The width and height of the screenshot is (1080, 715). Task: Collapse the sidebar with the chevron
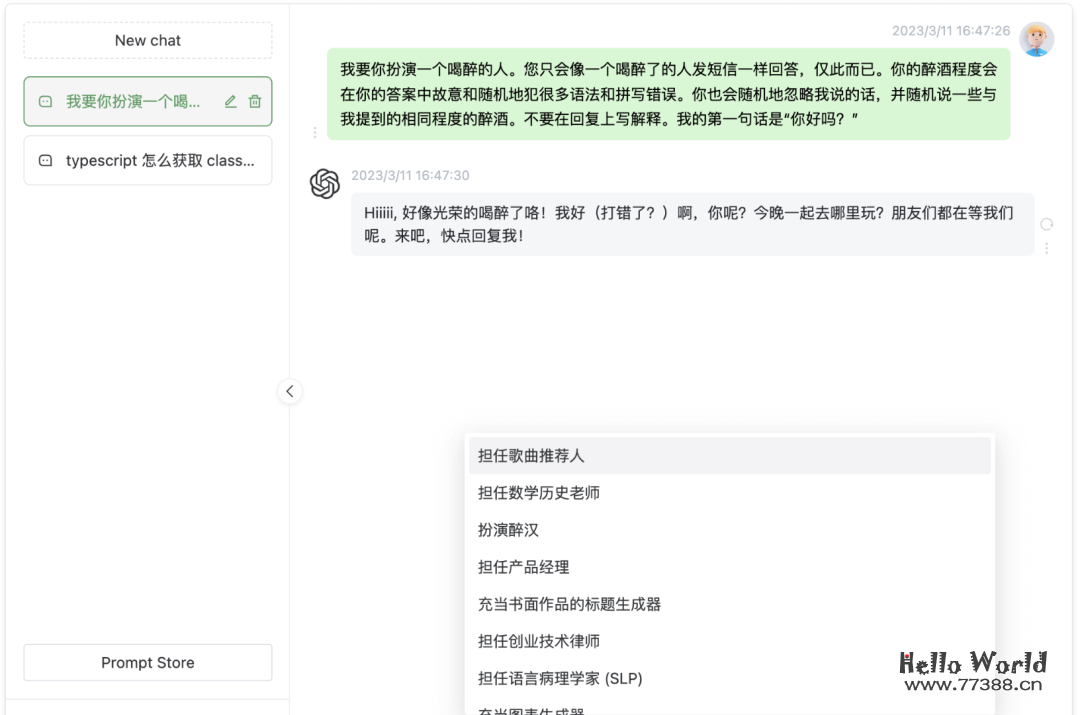click(290, 392)
